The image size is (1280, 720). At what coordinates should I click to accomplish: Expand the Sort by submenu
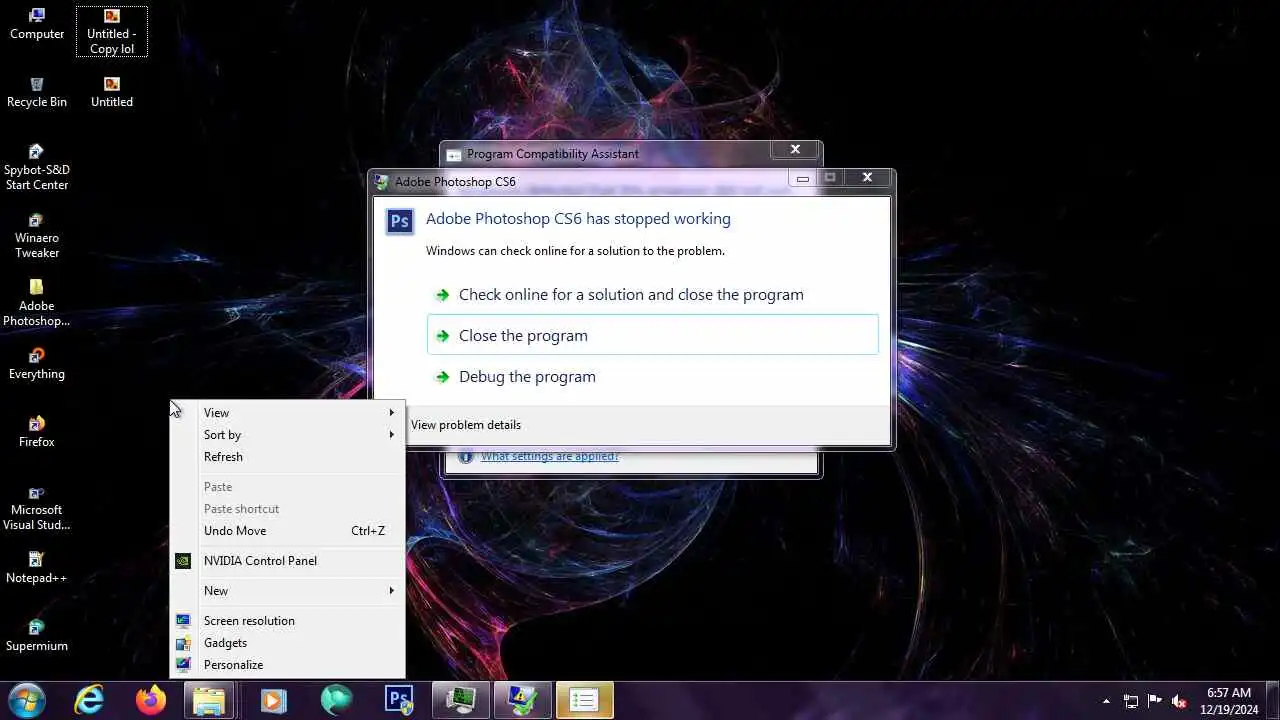tap(288, 435)
